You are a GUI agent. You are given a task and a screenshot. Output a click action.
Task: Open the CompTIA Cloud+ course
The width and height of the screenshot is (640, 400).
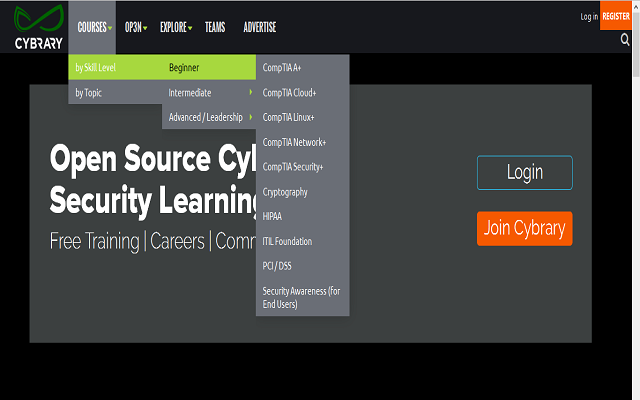tap(302, 93)
